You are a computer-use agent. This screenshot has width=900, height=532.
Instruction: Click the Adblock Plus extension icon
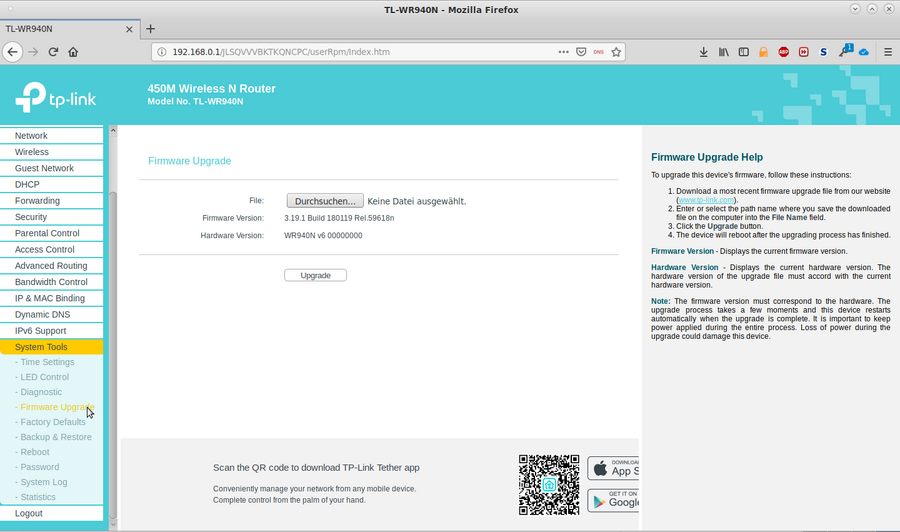coord(783,52)
